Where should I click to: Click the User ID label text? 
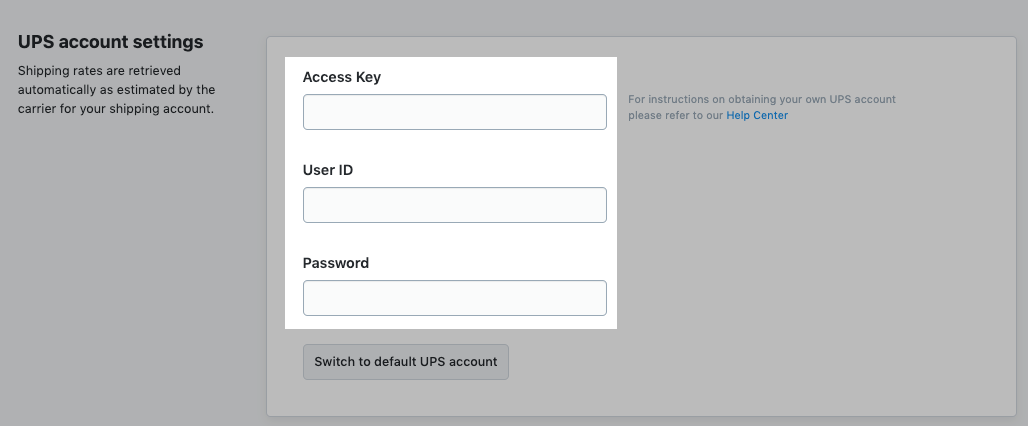point(328,170)
